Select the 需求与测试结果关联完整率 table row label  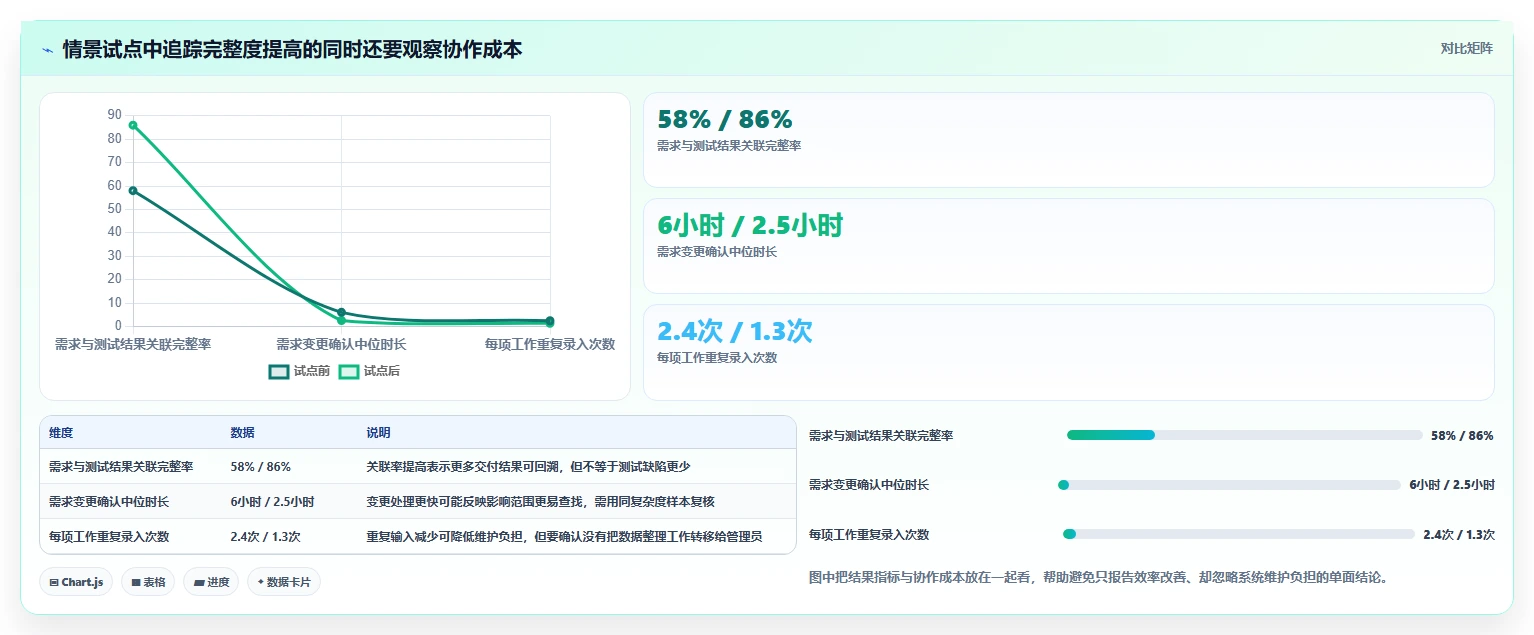click(x=121, y=467)
